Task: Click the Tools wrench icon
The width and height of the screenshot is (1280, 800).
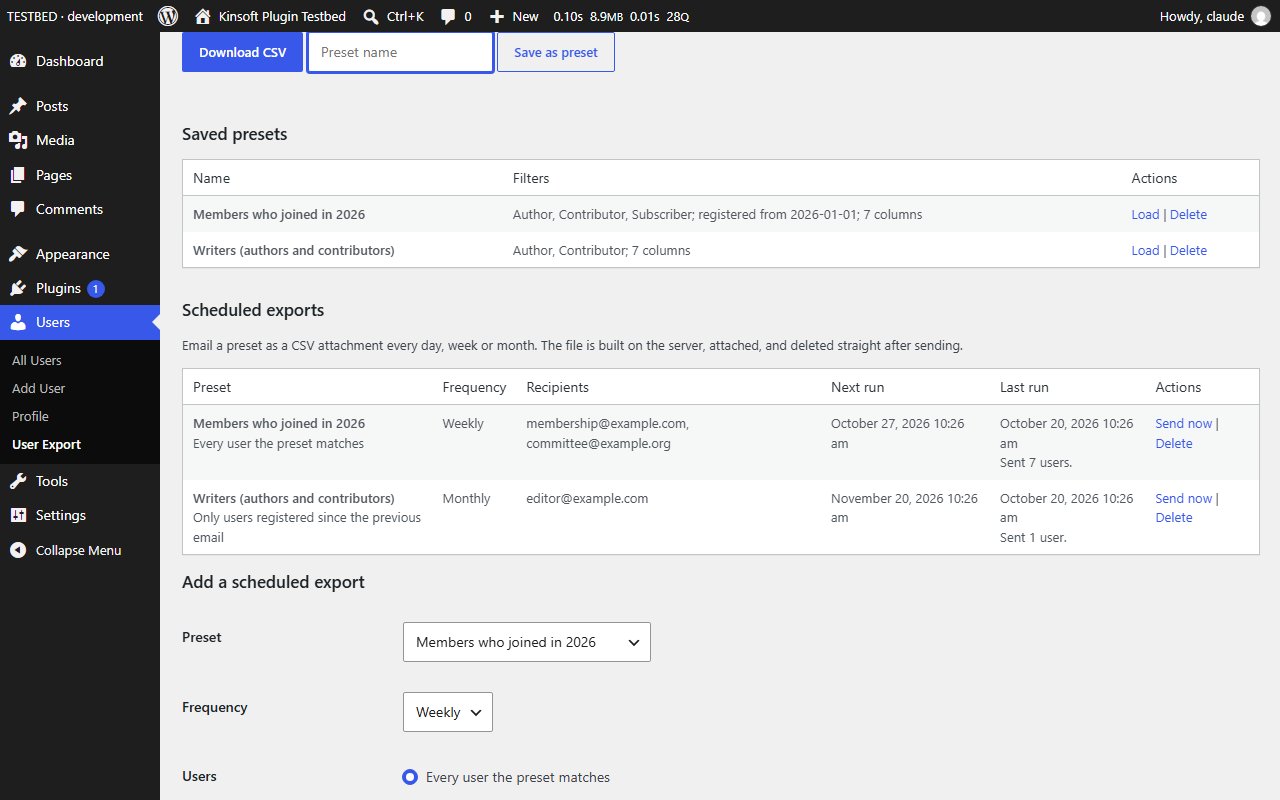Action: click(x=18, y=481)
